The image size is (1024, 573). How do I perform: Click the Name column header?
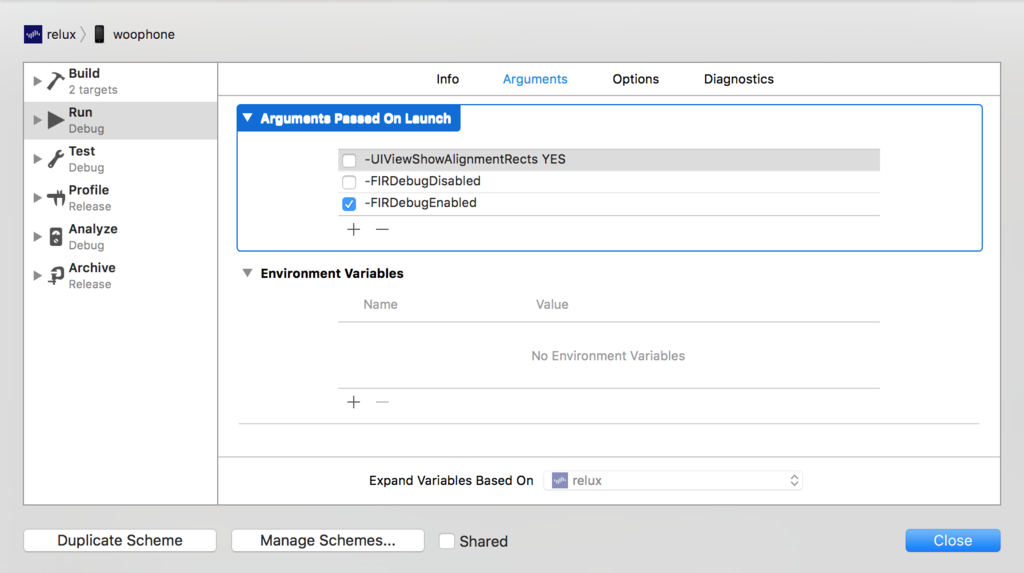click(x=381, y=304)
